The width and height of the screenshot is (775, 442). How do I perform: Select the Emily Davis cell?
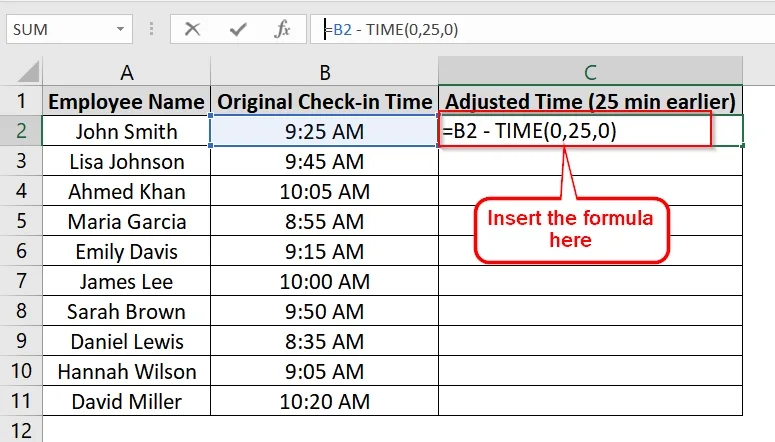(x=127, y=251)
